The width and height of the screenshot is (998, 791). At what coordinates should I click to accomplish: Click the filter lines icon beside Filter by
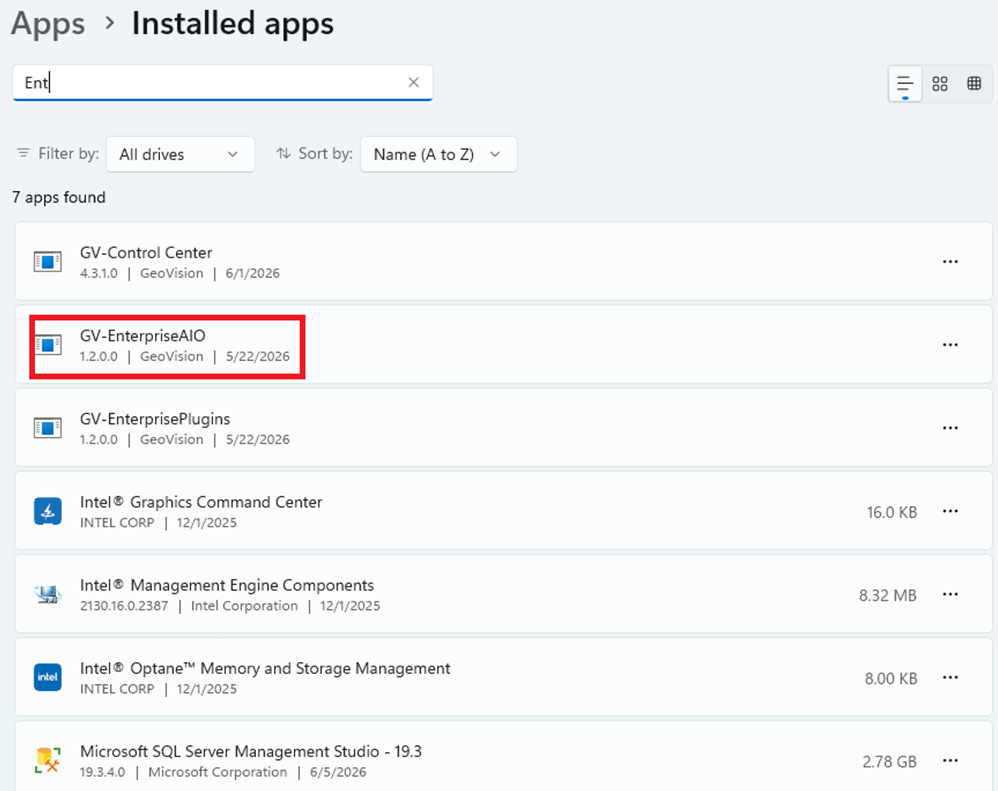click(x=24, y=153)
